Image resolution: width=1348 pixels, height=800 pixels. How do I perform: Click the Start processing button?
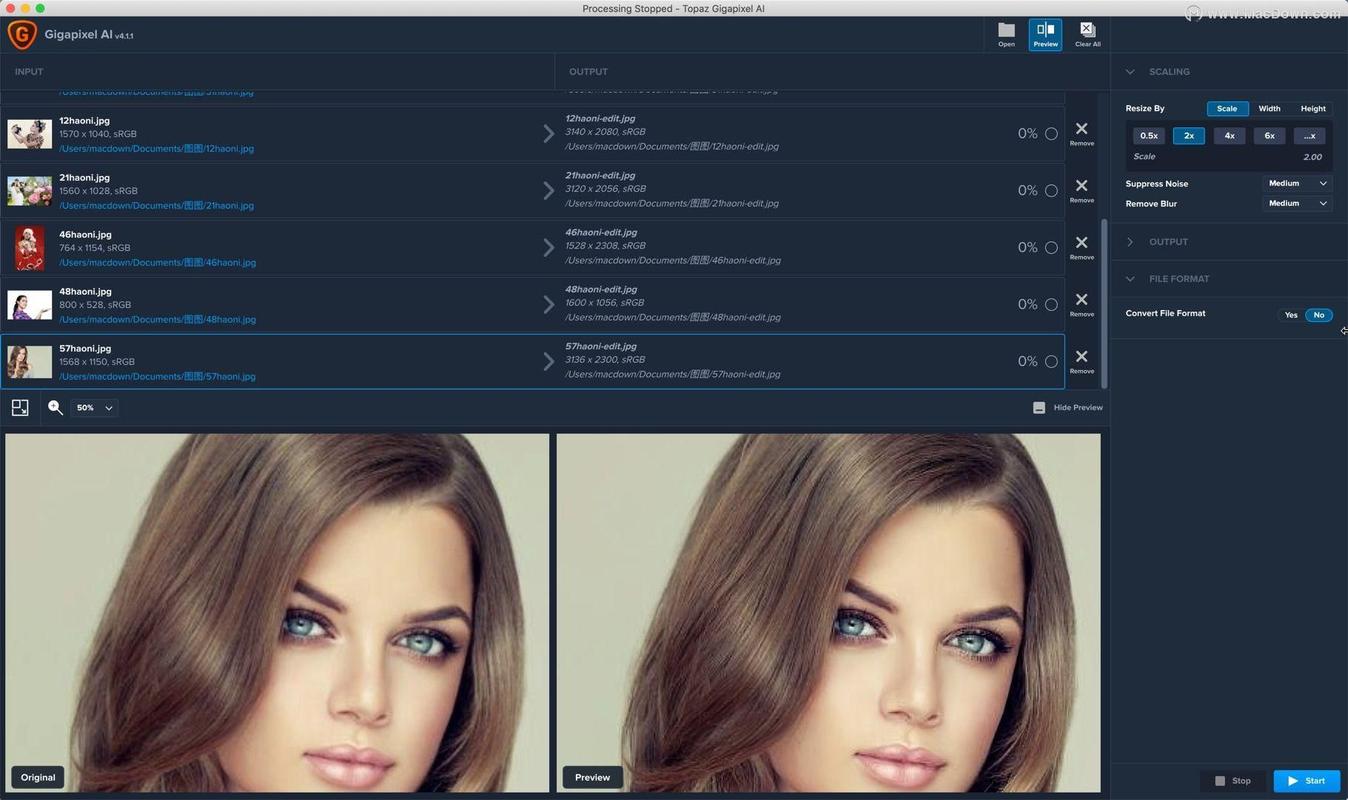tap(1306, 781)
